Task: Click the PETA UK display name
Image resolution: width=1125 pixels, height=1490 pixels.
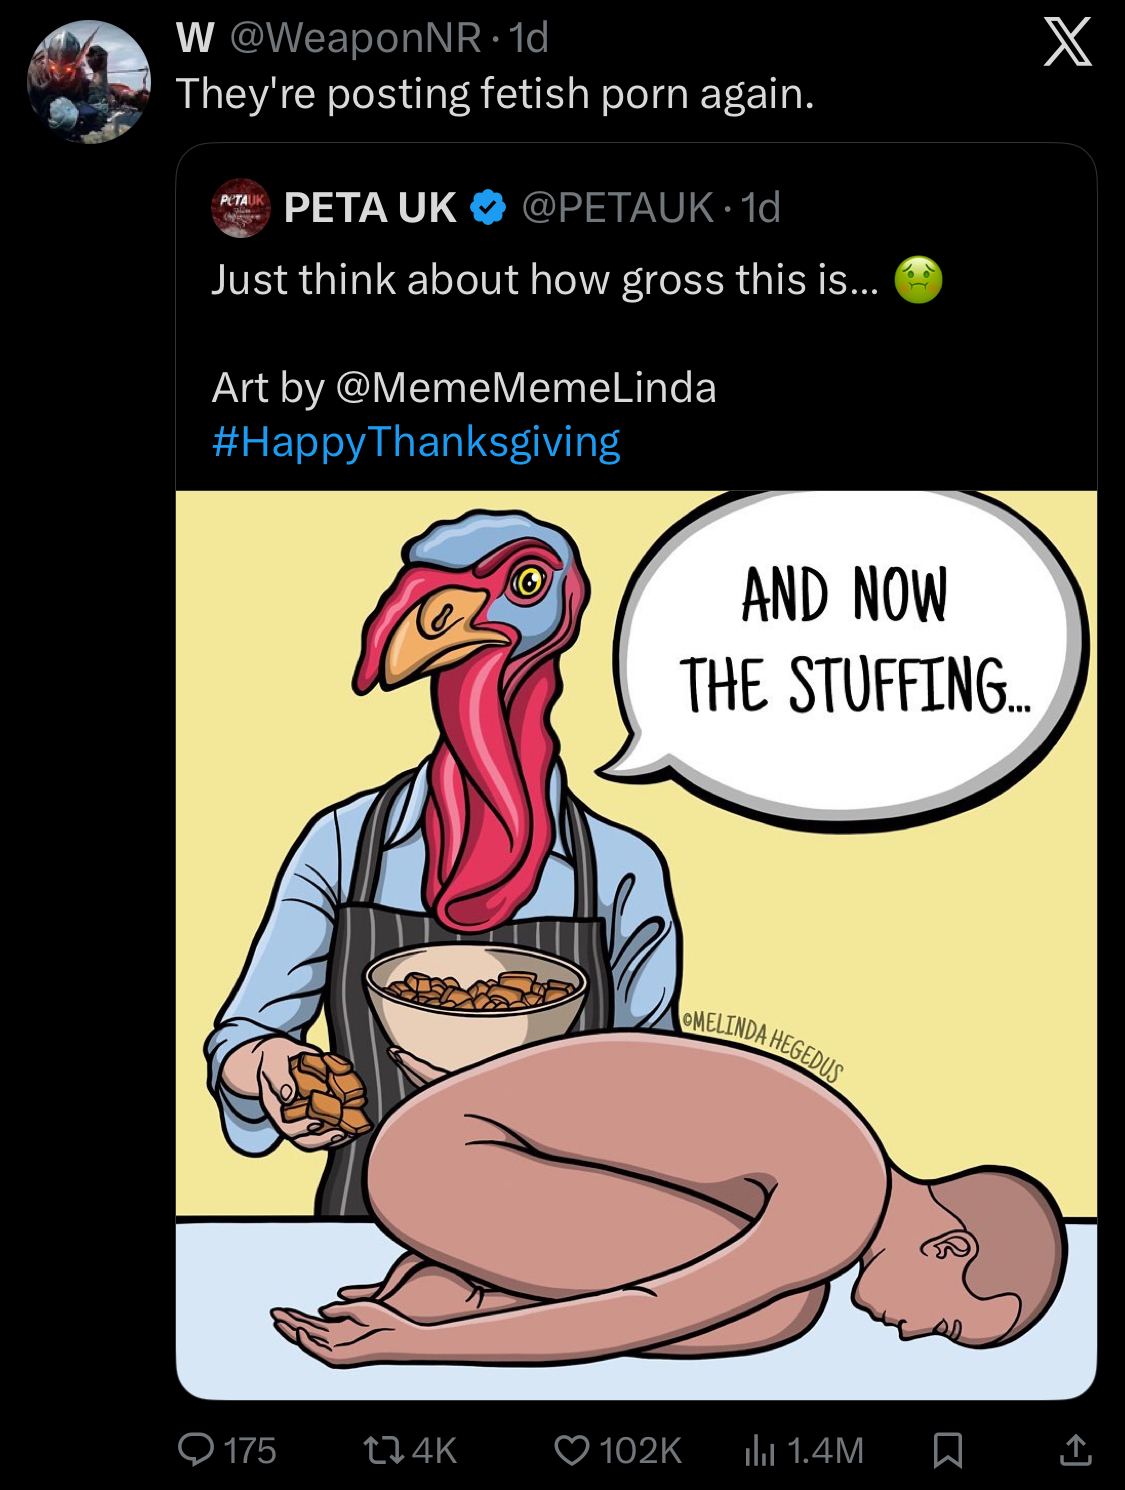Action: (x=370, y=208)
